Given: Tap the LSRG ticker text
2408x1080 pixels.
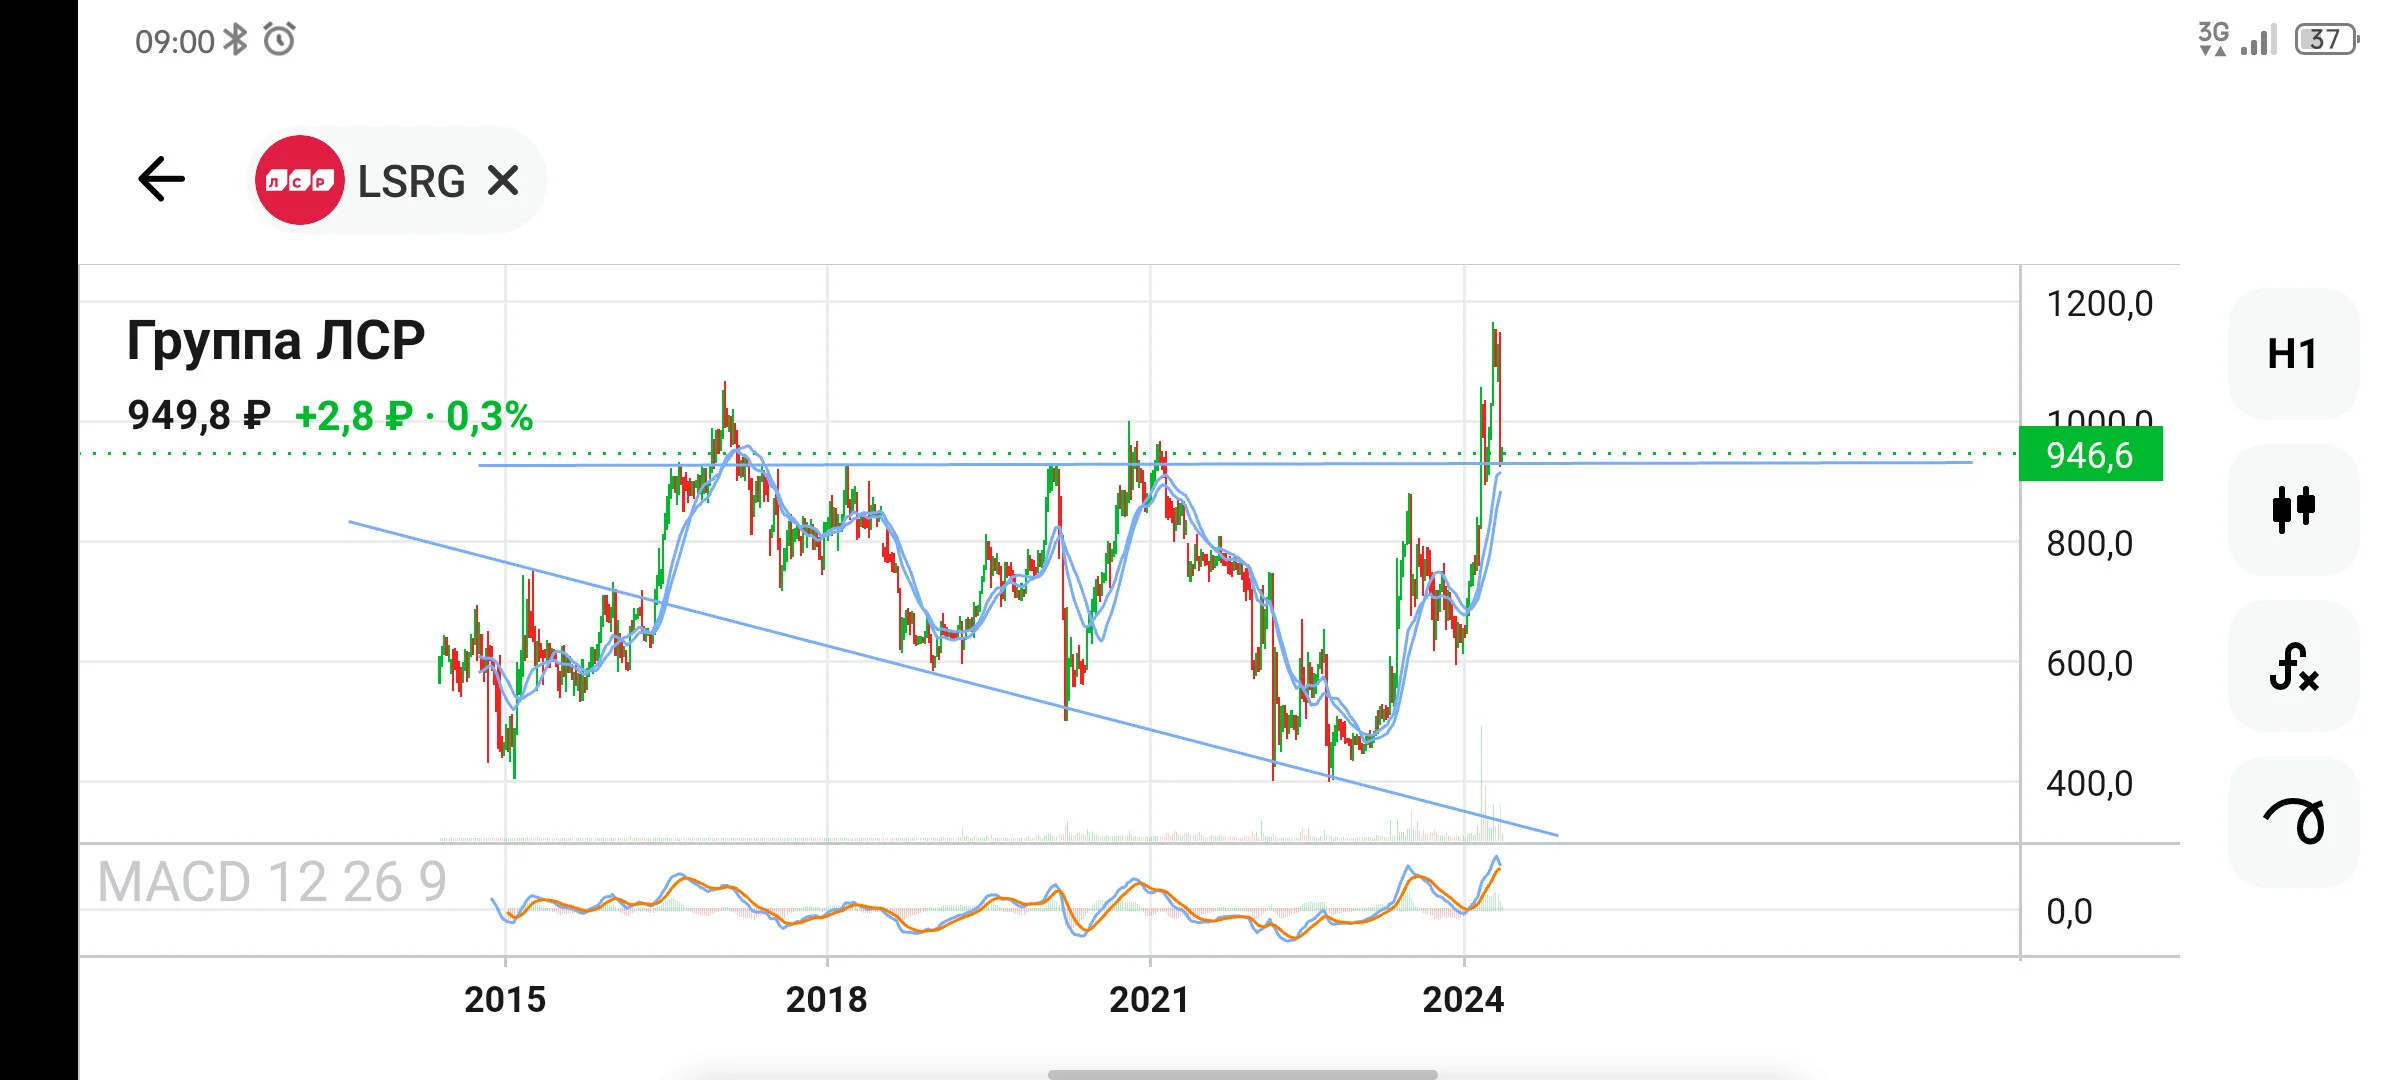Looking at the screenshot, I should click(412, 182).
